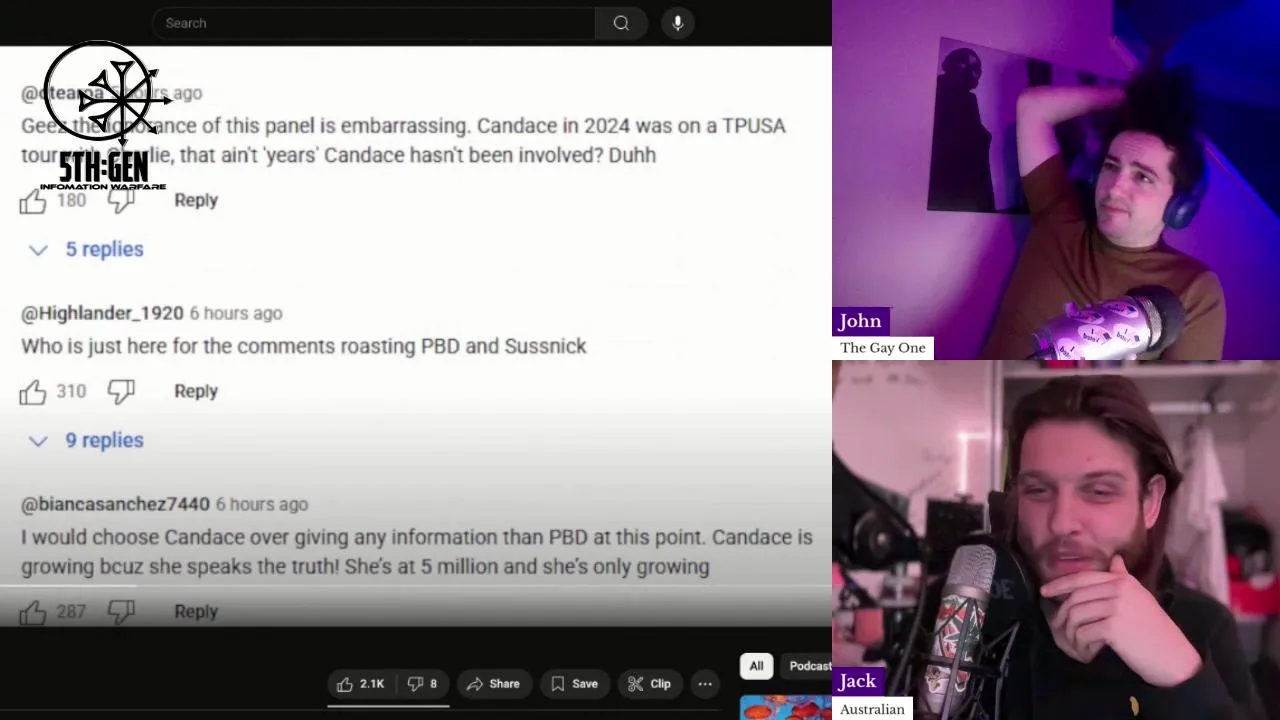This screenshot has height=720, width=1280.
Task: Click the '6 hours ago' timestamp on Highlander_1920 comment
Action: [x=236, y=313]
